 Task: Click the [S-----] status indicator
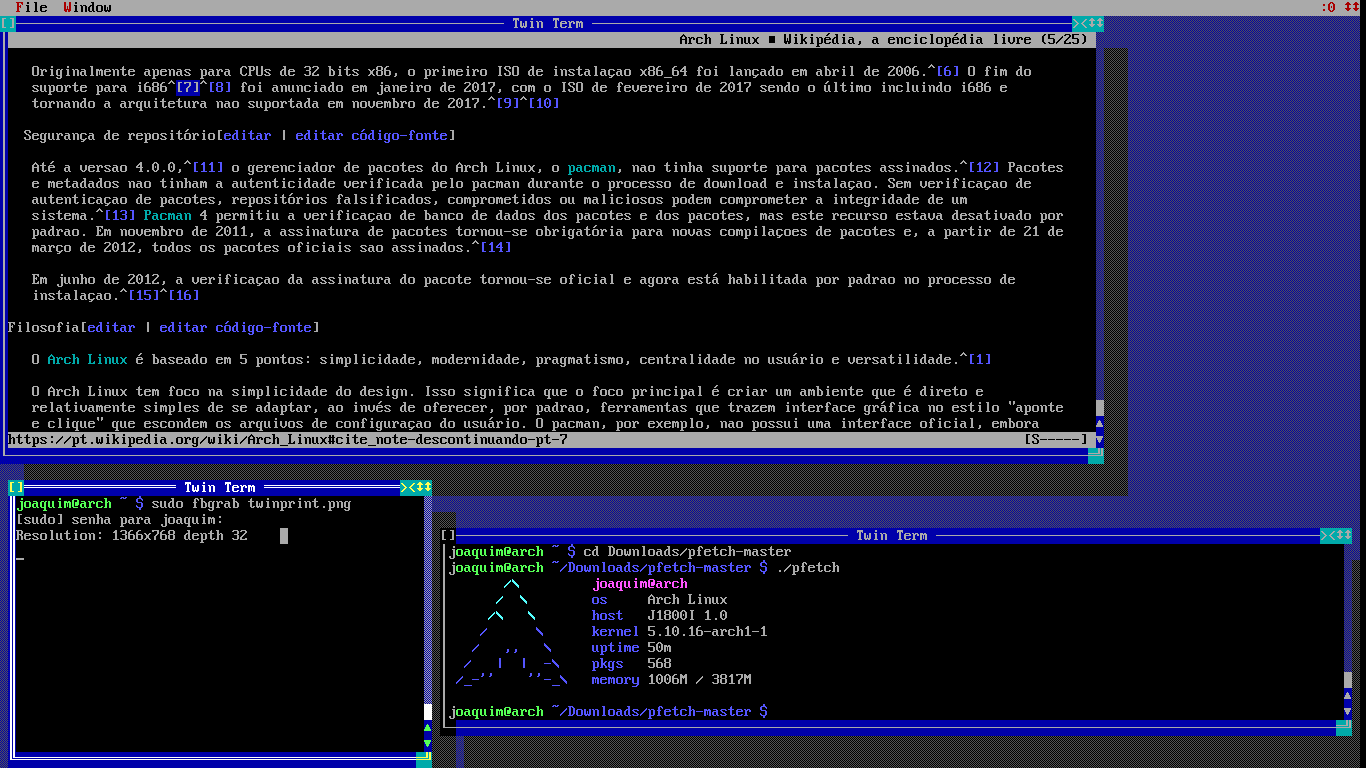[1056, 439]
